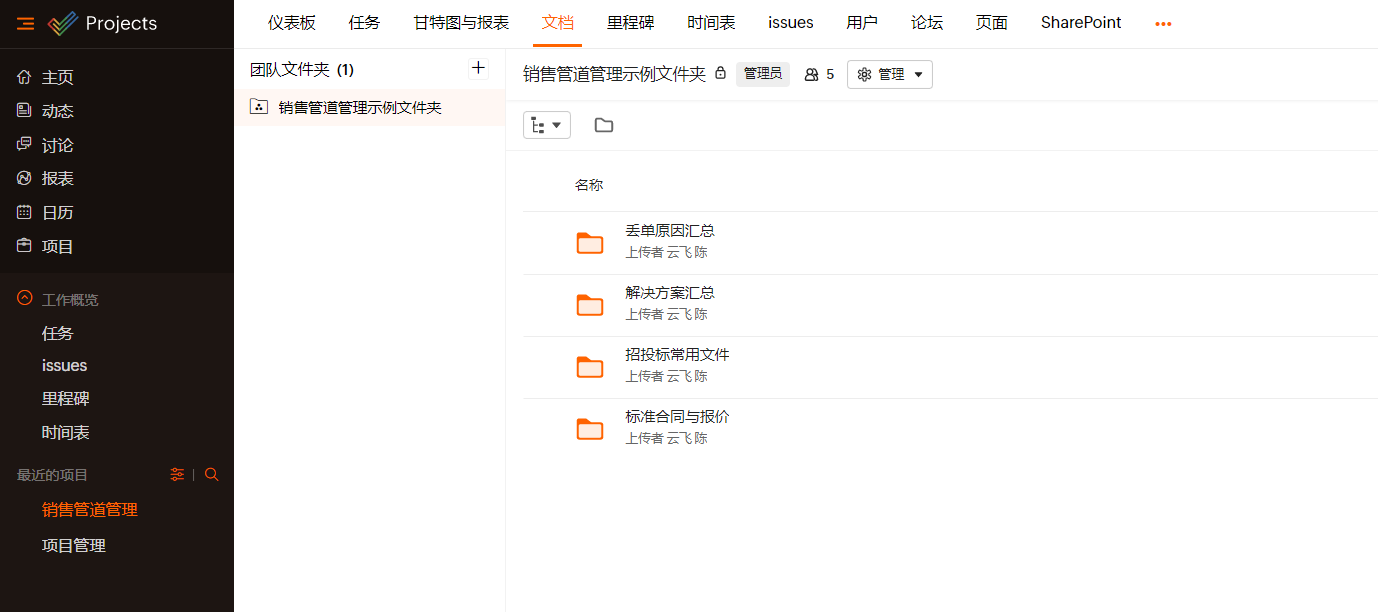
Task: Switch to the 甘特图与报表 tab
Action: coord(461,23)
